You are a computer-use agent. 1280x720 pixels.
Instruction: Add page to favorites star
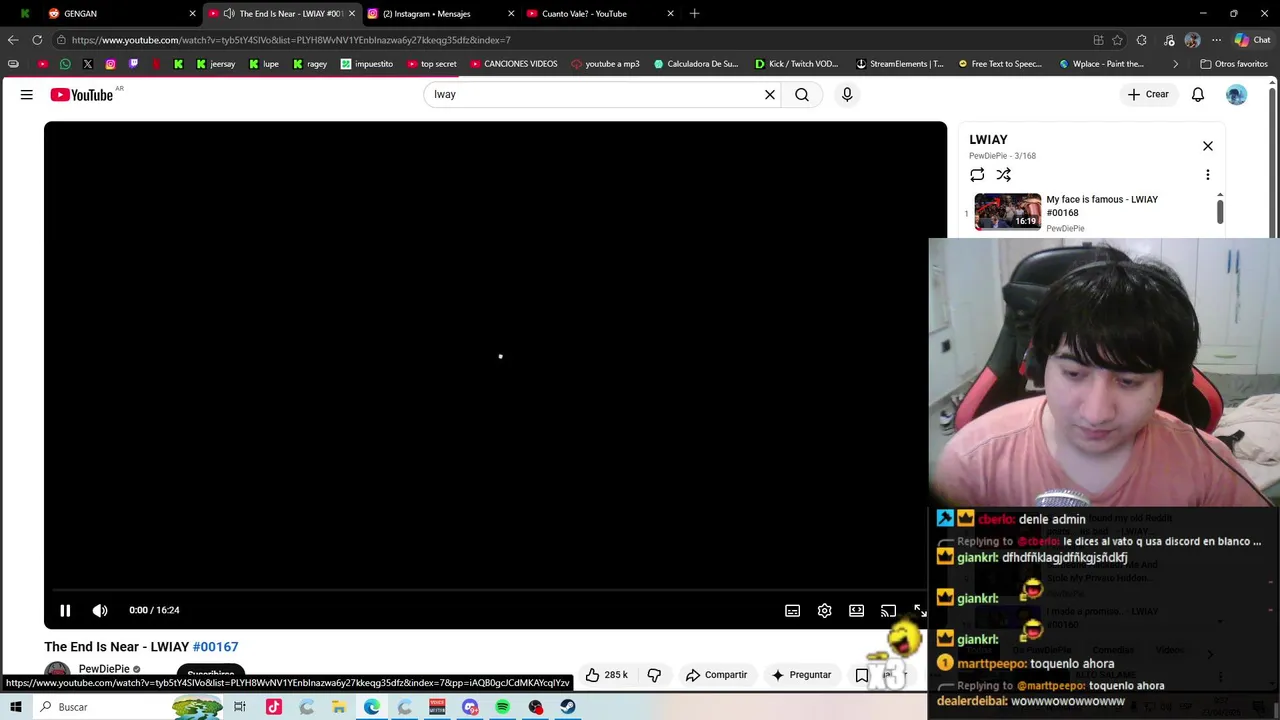click(x=1117, y=40)
